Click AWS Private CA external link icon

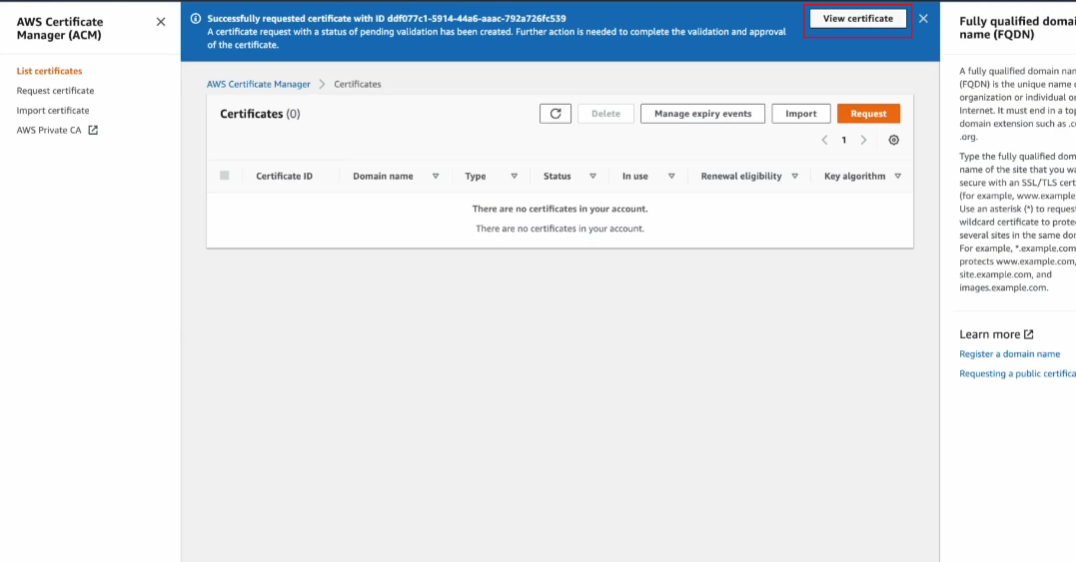pos(93,130)
